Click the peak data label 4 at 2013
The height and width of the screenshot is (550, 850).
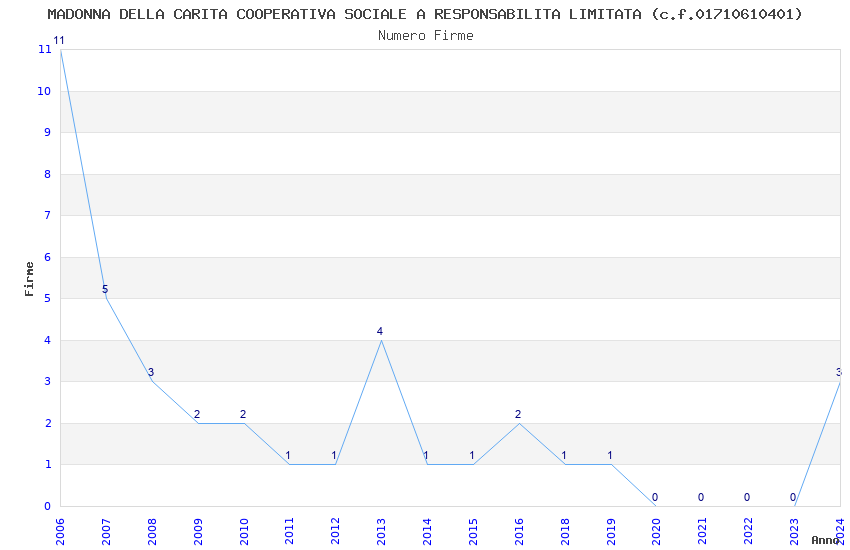click(x=380, y=331)
